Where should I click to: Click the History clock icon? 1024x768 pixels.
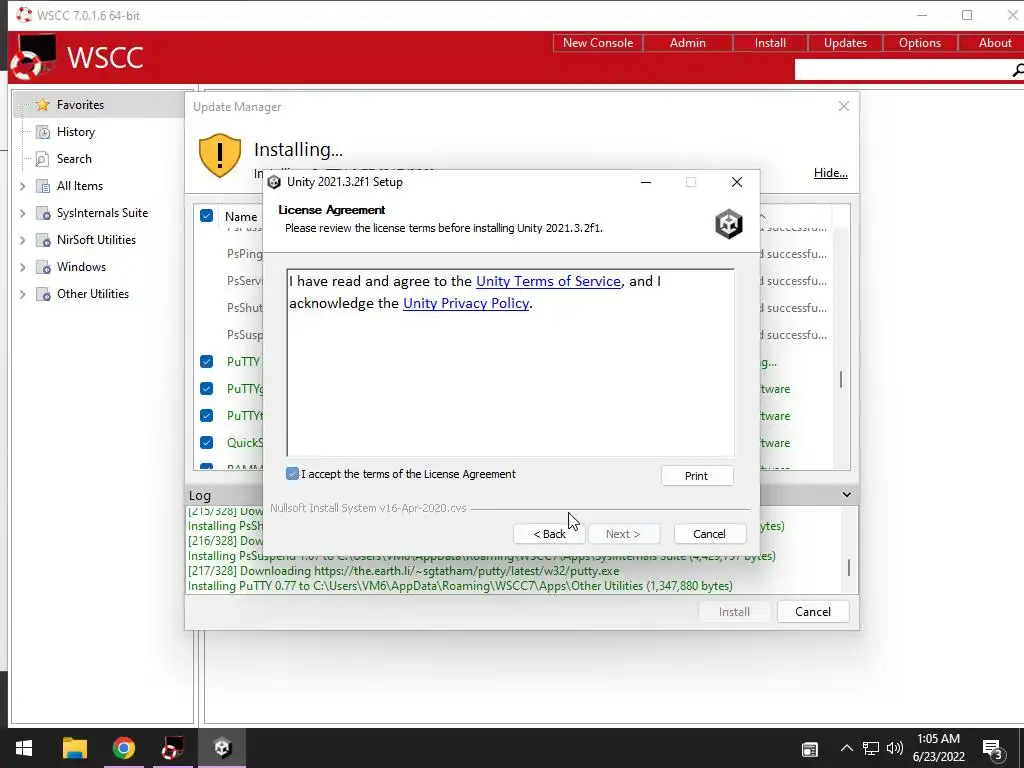pos(43,133)
